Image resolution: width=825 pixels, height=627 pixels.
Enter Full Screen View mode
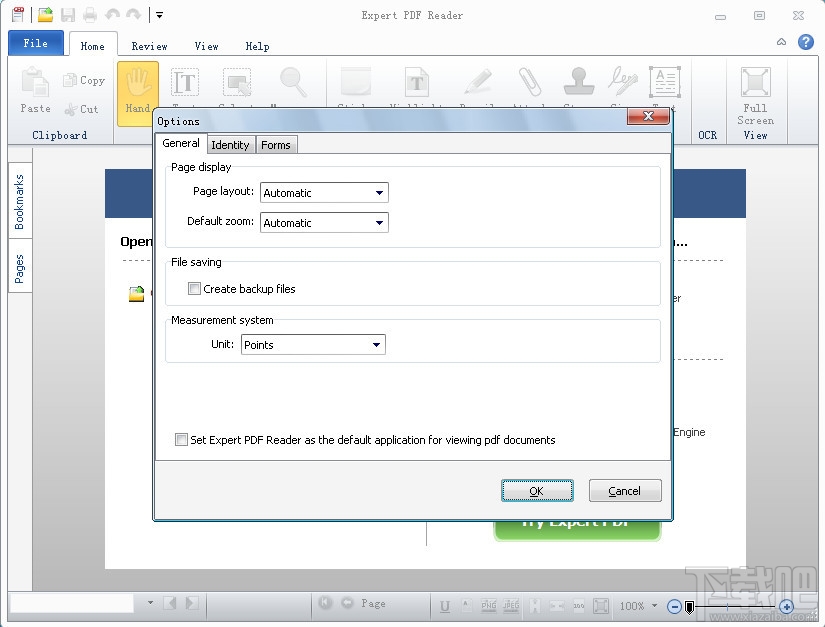pyautogui.click(x=754, y=90)
